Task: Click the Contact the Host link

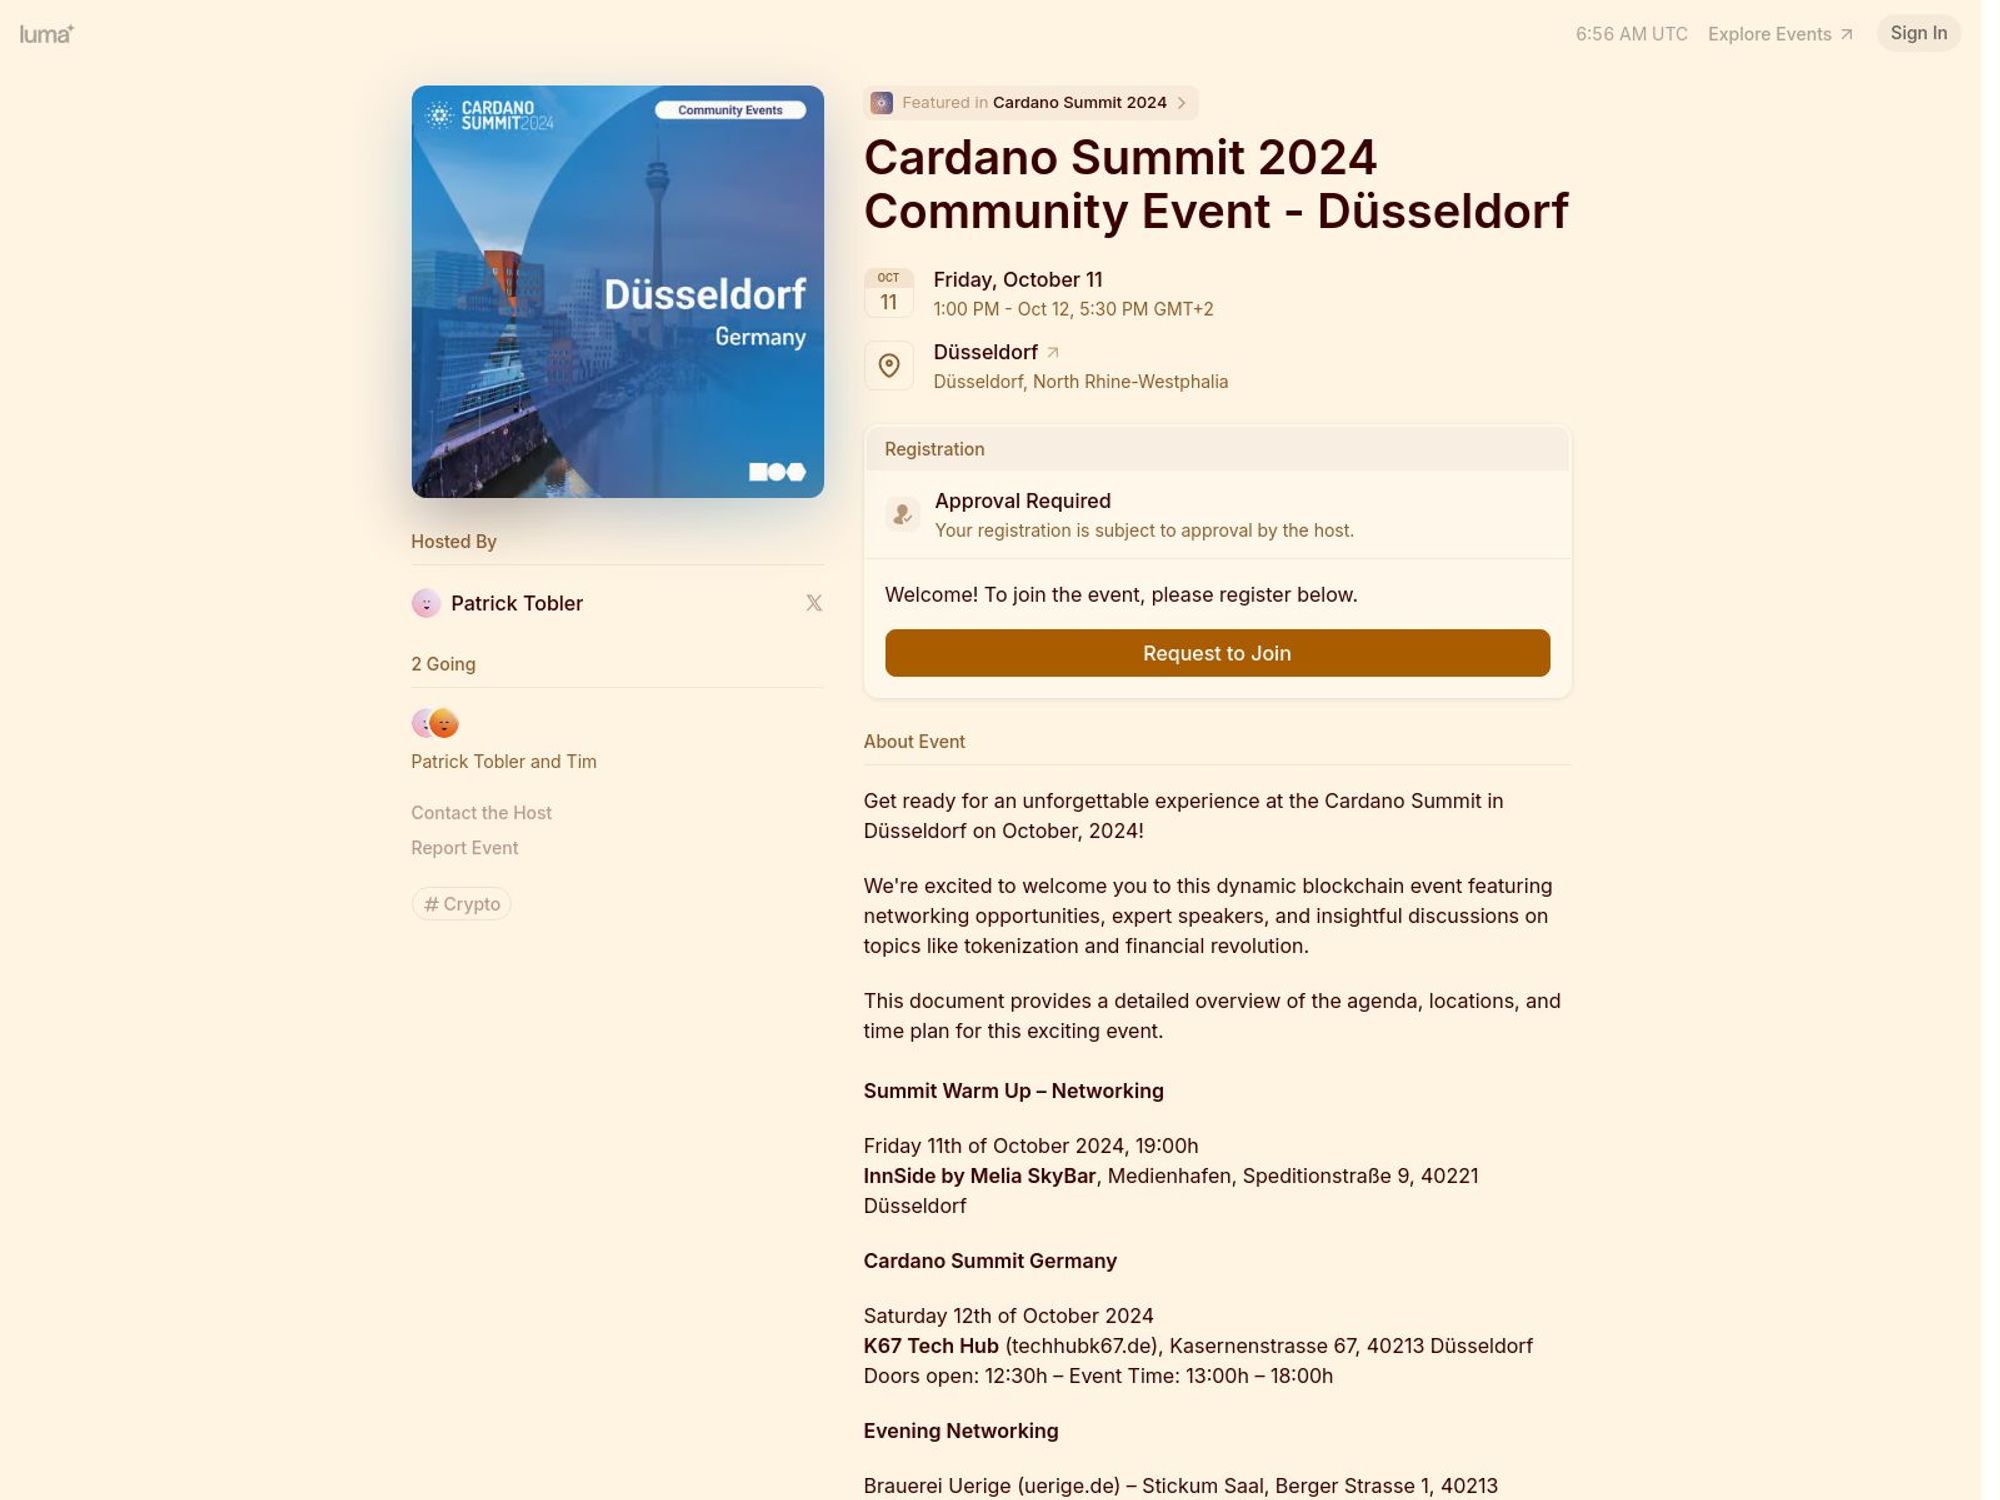Action: tap(482, 811)
